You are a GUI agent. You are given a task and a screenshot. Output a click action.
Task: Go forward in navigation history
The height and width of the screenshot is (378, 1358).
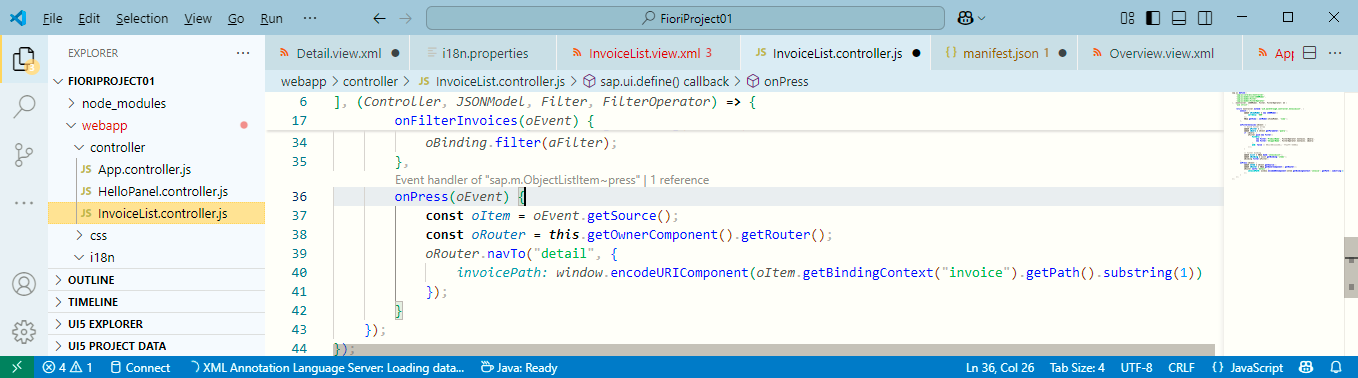pyautogui.click(x=406, y=19)
